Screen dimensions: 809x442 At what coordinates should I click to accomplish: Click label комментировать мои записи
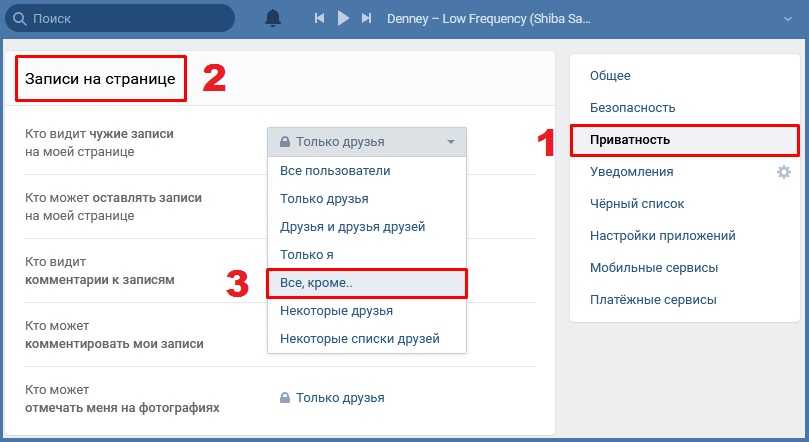114,344
